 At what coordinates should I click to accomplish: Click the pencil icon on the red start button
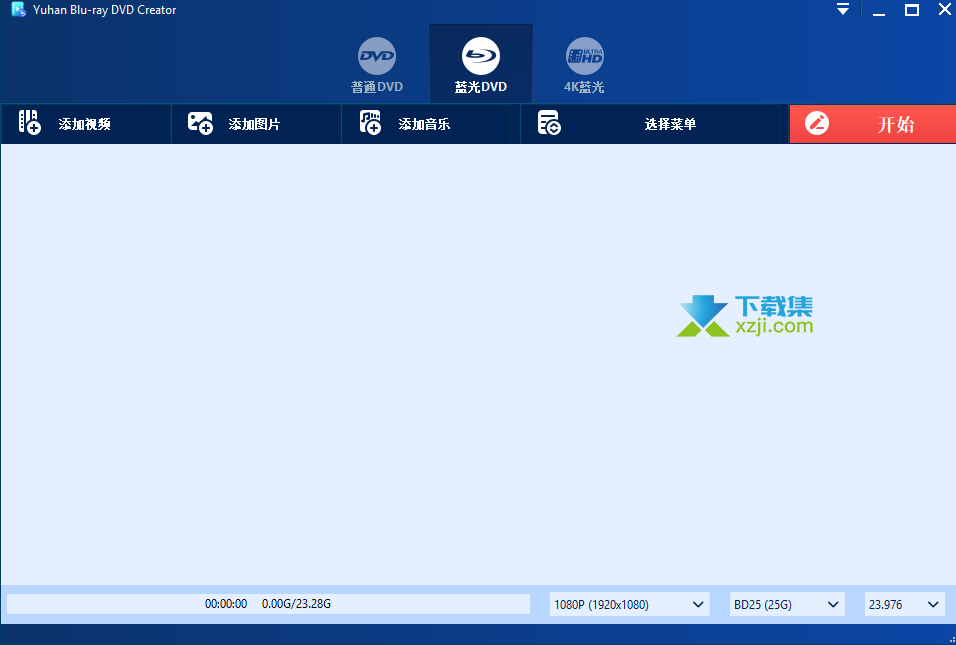click(817, 124)
